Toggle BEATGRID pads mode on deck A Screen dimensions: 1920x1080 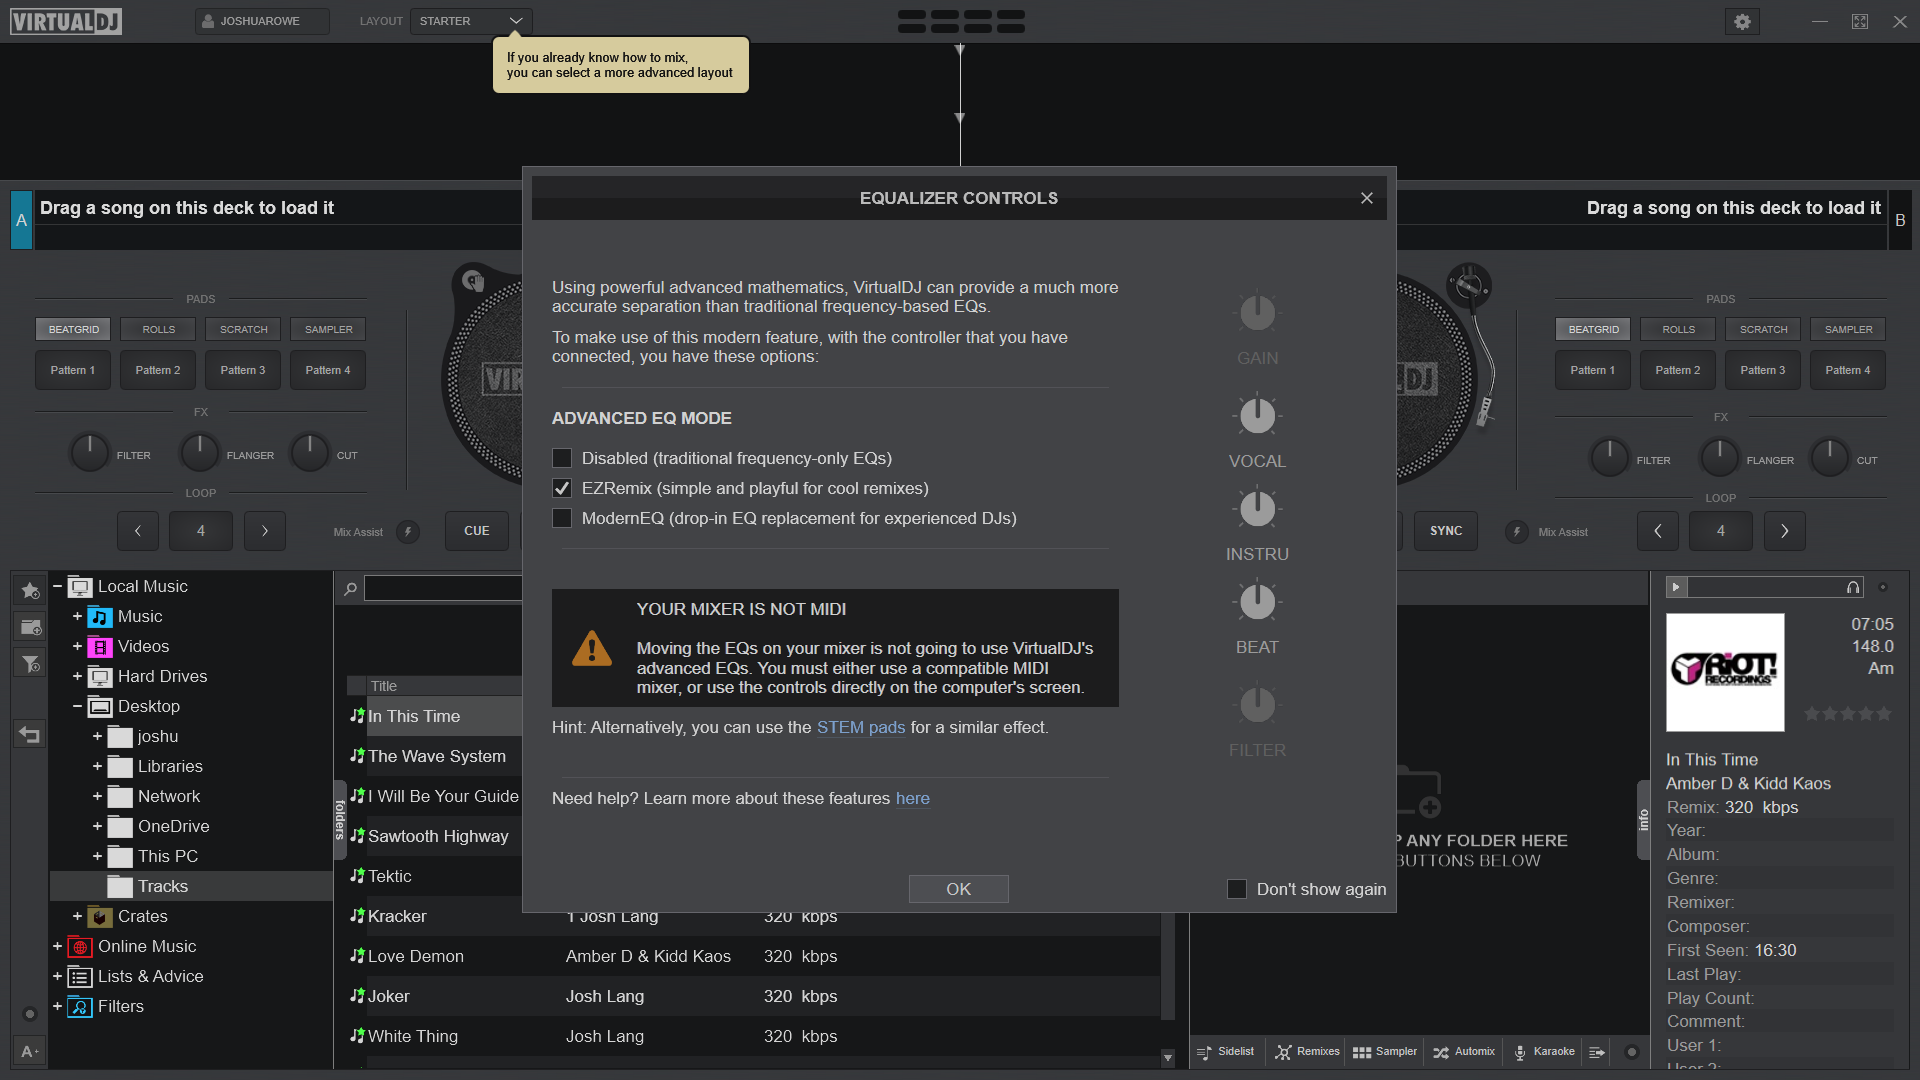74,329
